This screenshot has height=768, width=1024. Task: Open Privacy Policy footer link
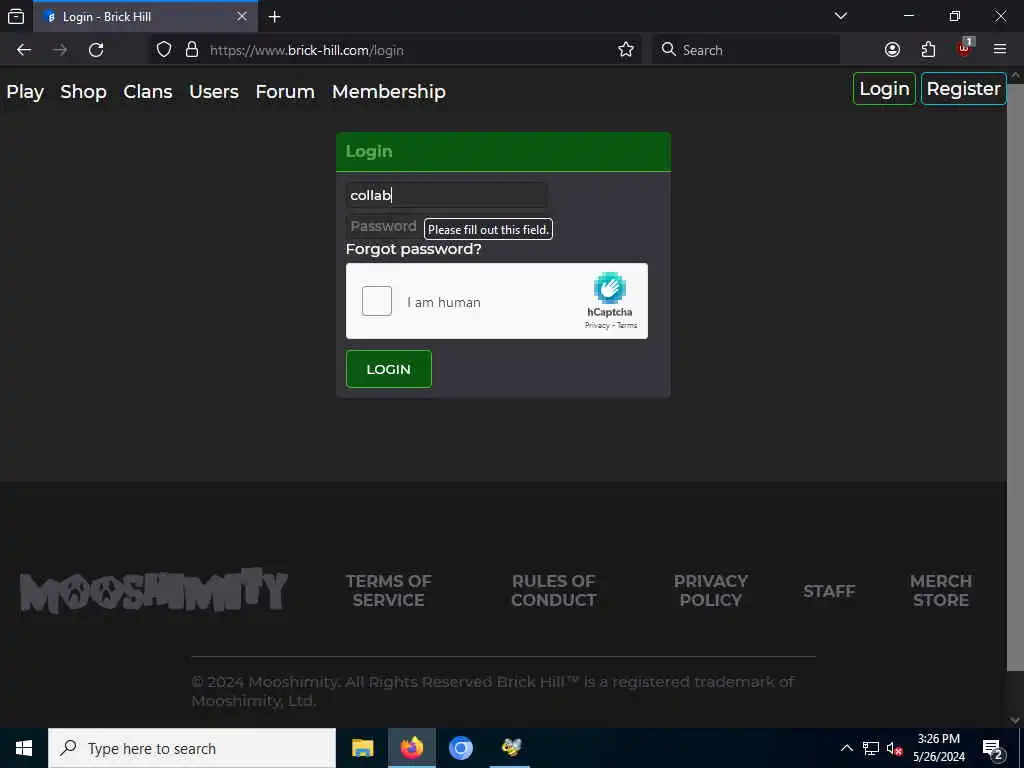click(x=711, y=590)
